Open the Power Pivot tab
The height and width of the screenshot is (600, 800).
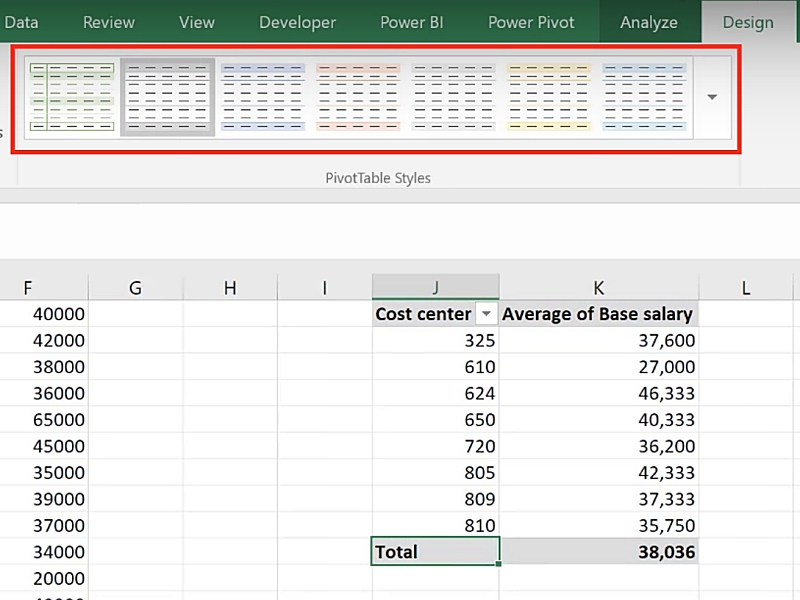[533, 22]
